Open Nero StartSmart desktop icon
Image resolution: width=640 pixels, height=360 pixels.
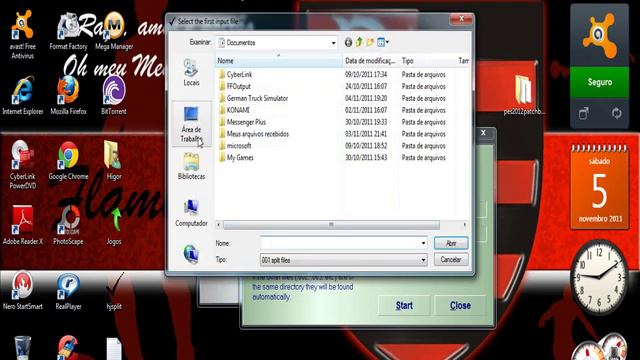22,291
